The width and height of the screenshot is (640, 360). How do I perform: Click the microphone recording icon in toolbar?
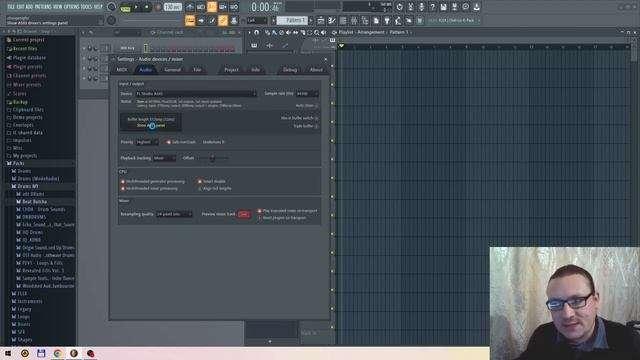tap(422, 7)
